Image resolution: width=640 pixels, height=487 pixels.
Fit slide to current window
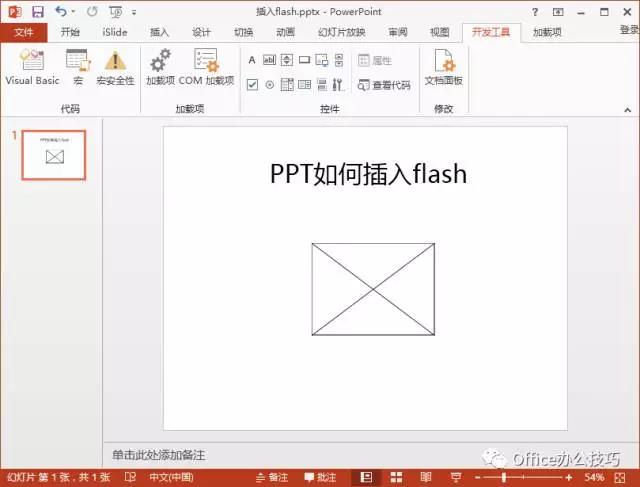pyautogui.click(x=620, y=477)
